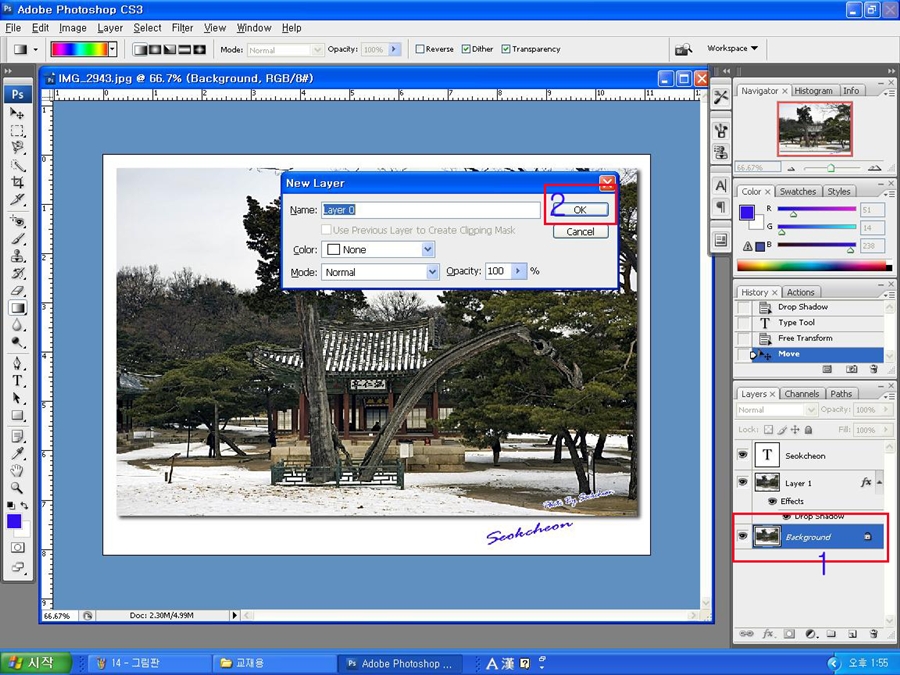
Task: Select the Clone Stamp tool
Action: pyautogui.click(x=17, y=255)
